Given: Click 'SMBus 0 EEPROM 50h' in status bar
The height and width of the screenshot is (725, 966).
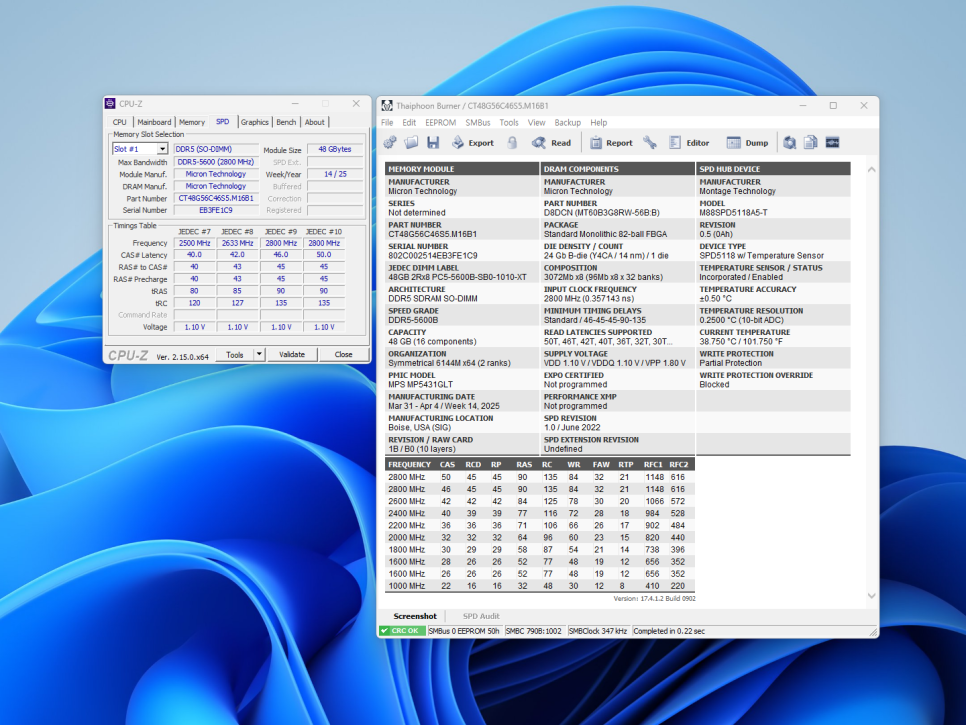Looking at the screenshot, I should coord(465,631).
